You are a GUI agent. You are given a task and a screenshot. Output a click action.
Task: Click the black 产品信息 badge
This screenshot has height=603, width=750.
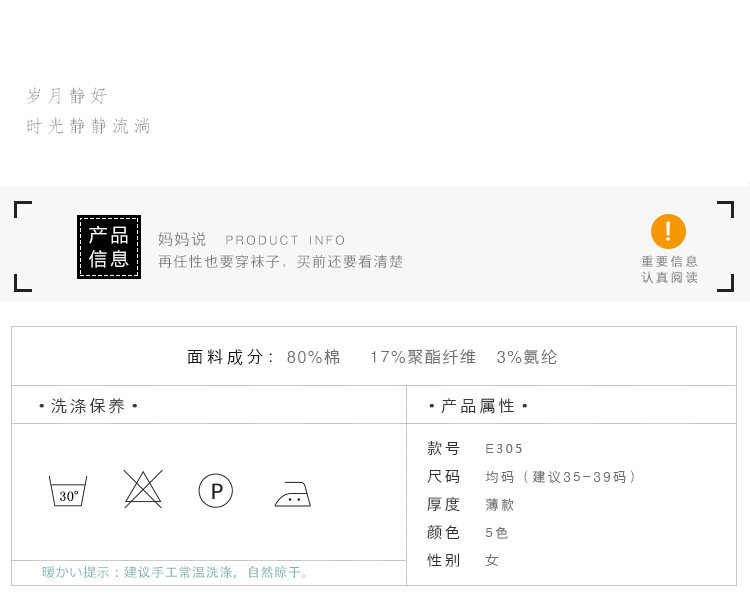click(109, 247)
